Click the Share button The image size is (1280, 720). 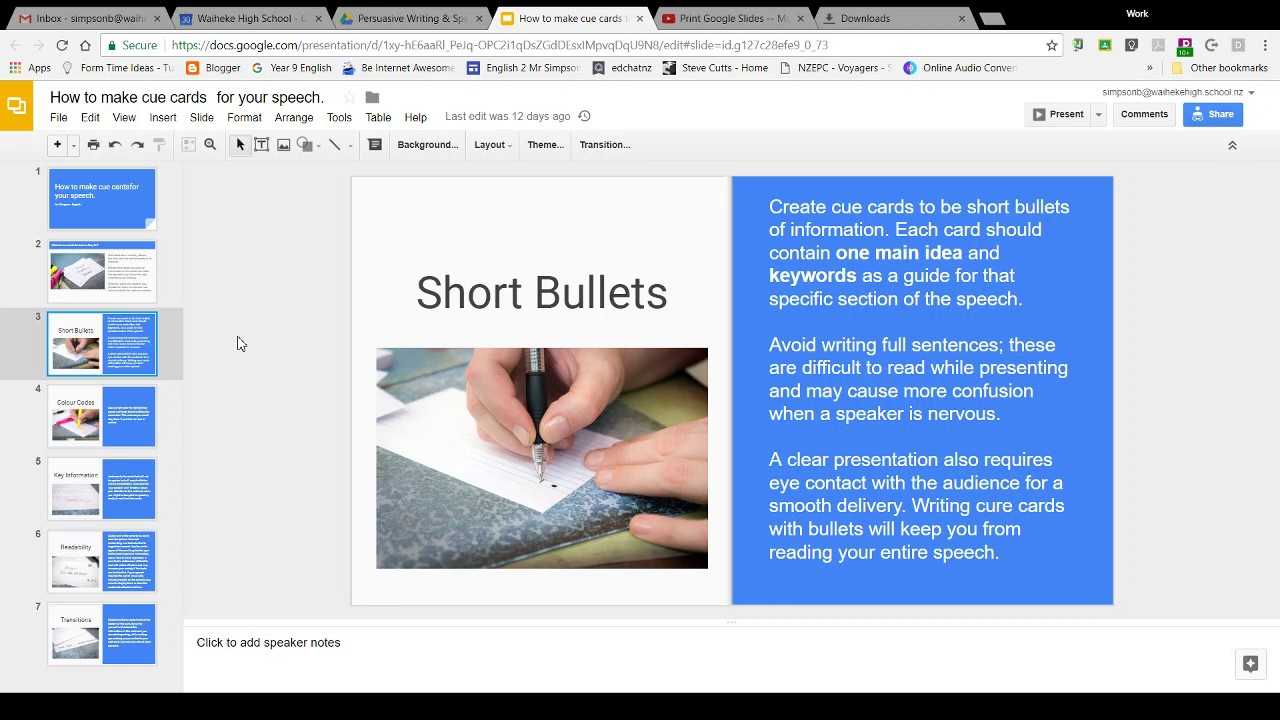(1212, 114)
